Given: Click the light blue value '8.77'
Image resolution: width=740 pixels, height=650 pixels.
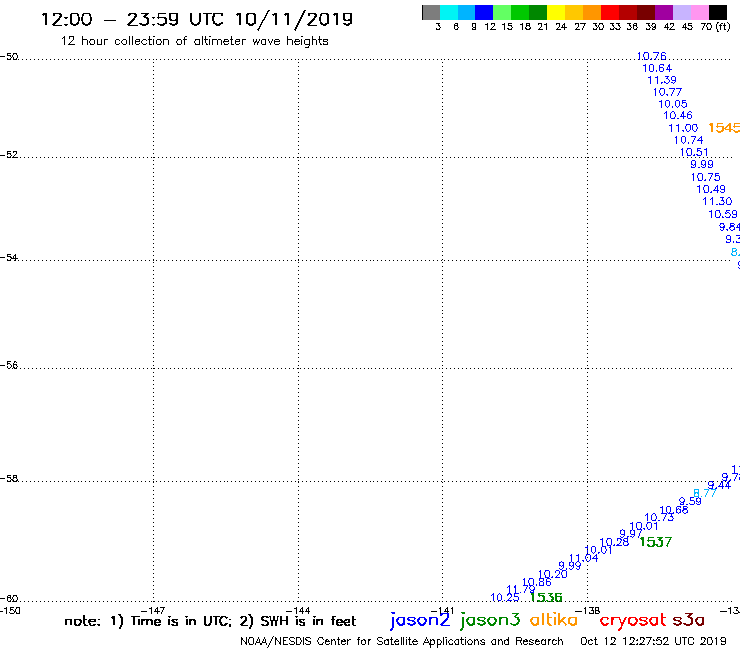Looking at the screenshot, I should coord(705,493).
